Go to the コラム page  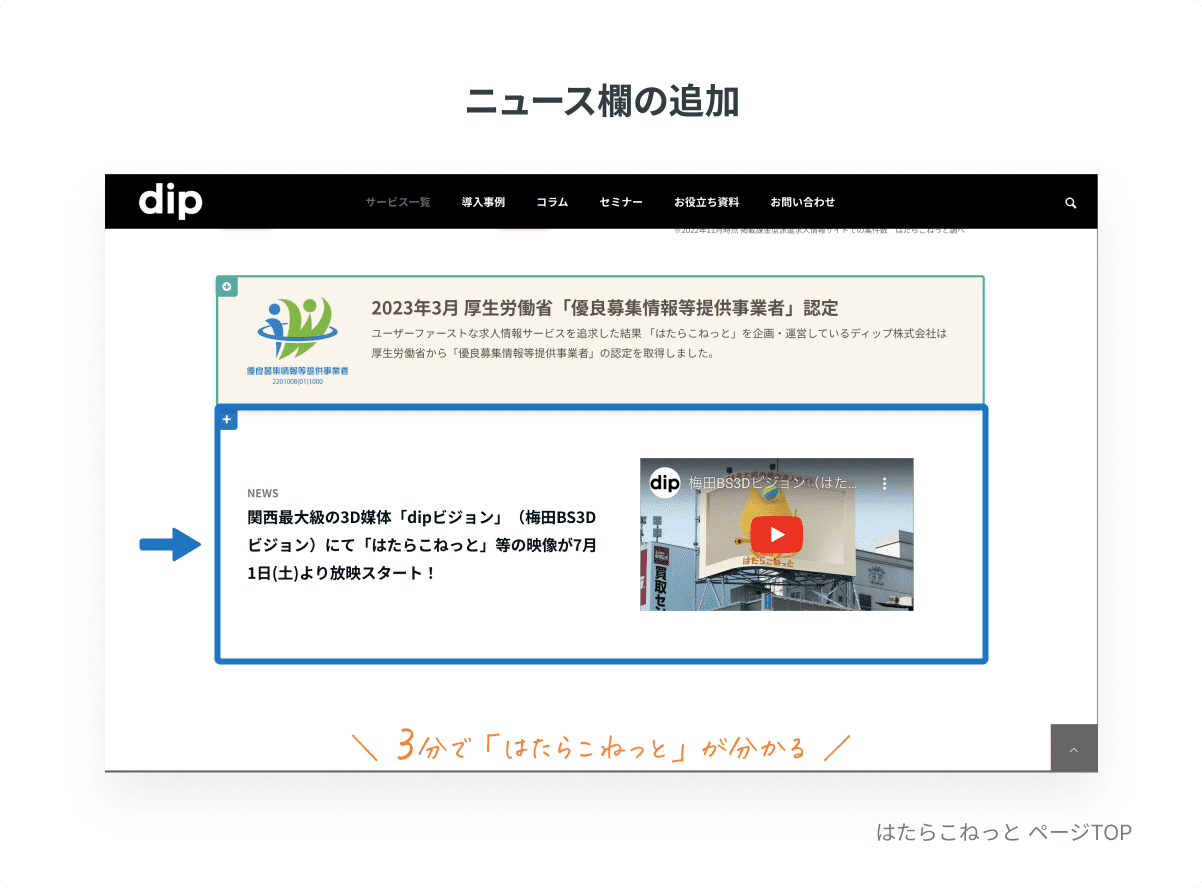(552, 202)
